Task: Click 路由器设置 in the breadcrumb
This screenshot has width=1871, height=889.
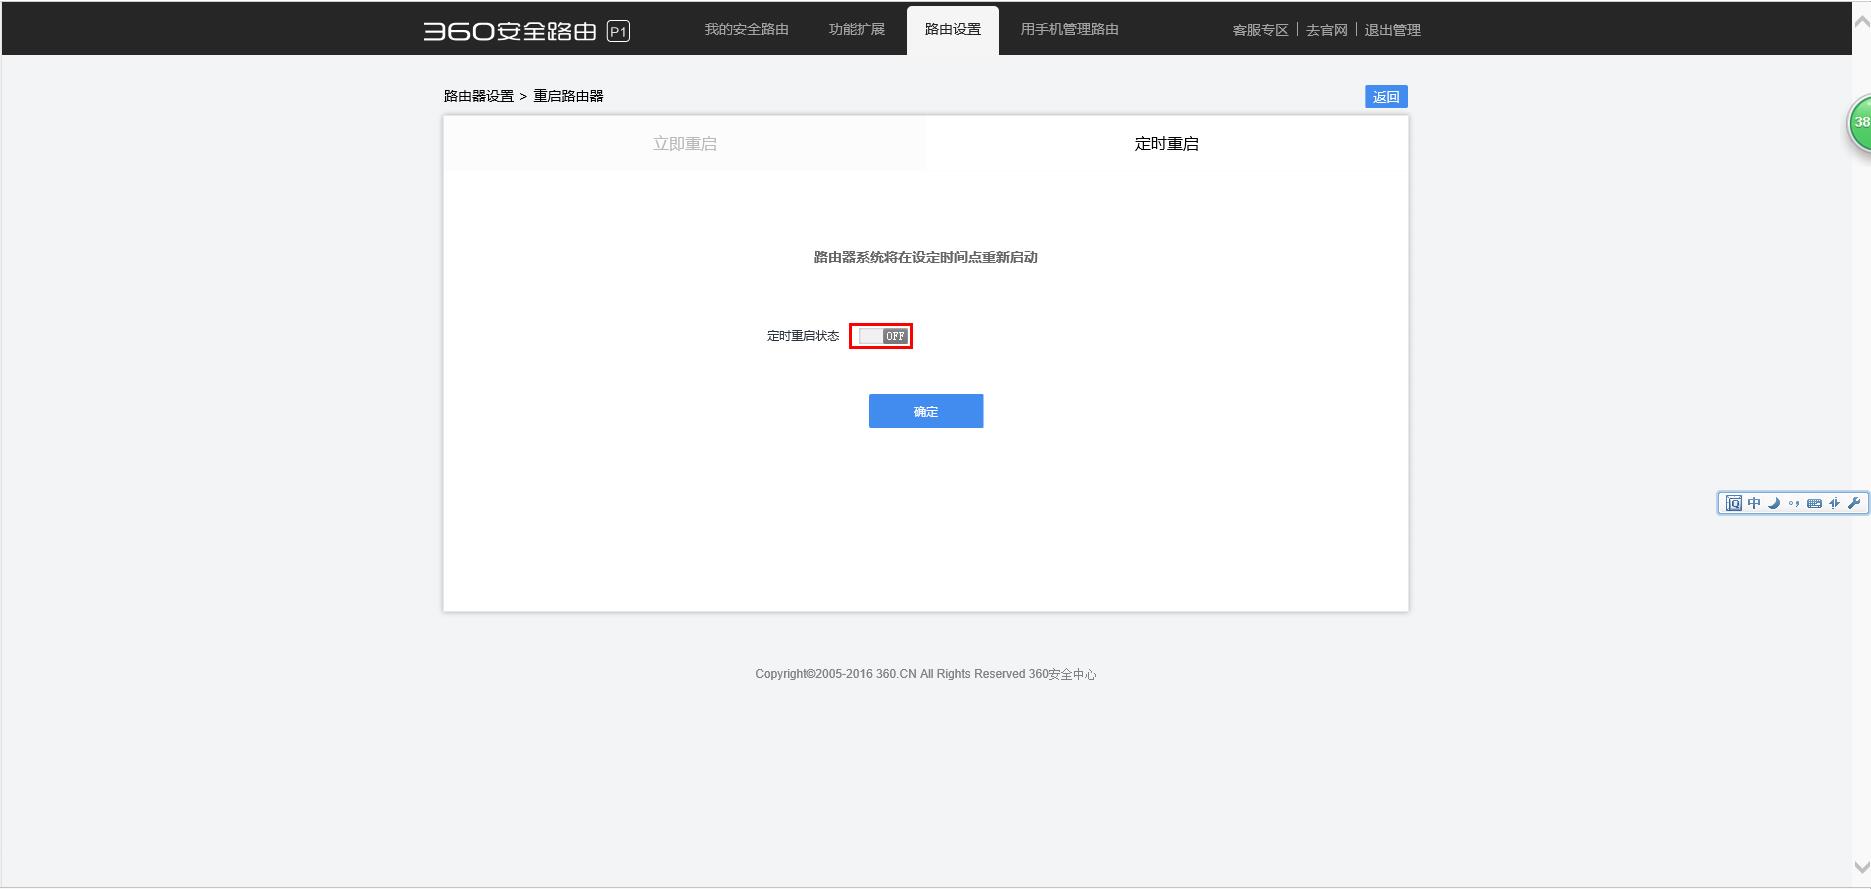Action: point(479,96)
